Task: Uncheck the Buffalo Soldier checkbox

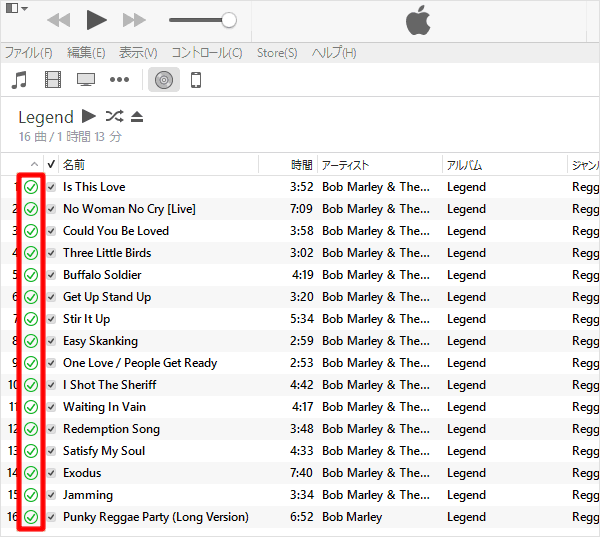Action: tap(51, 275)
